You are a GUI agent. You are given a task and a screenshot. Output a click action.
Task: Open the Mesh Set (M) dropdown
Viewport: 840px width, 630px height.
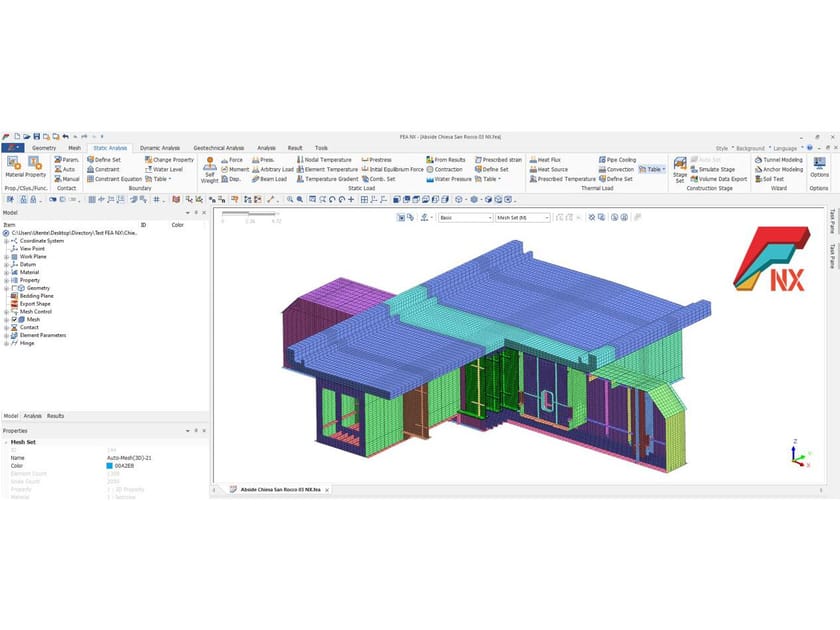tap(520, 216)
